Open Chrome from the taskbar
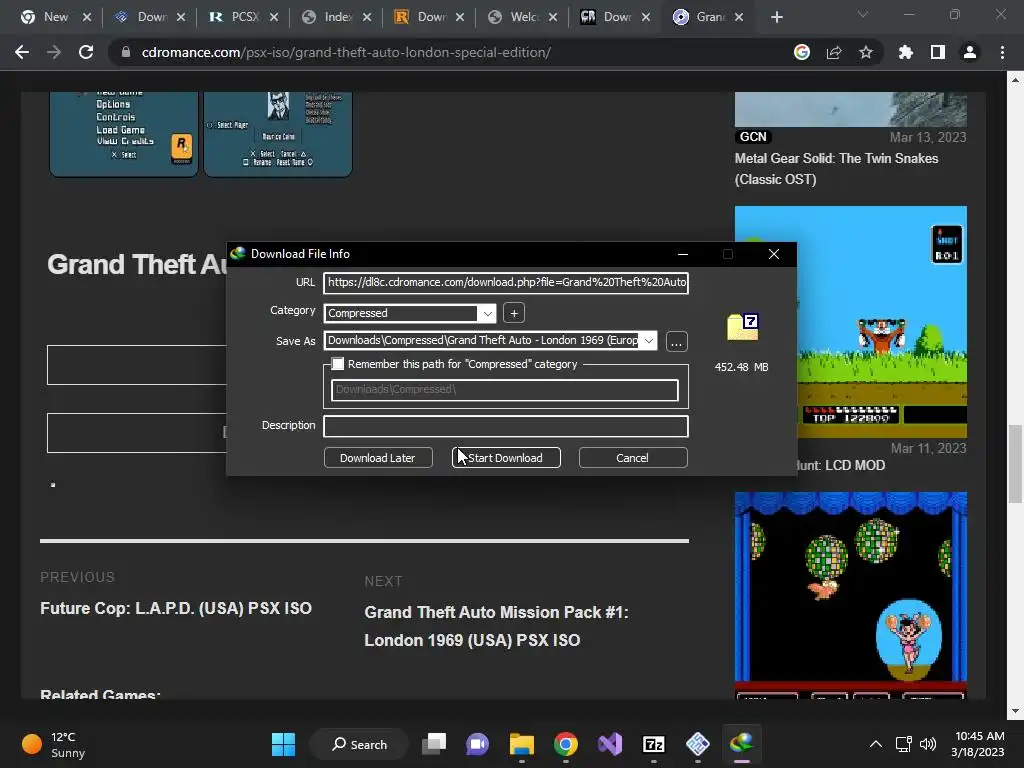The width and height of the screenshot is (1024, 768). click(566, 744)
